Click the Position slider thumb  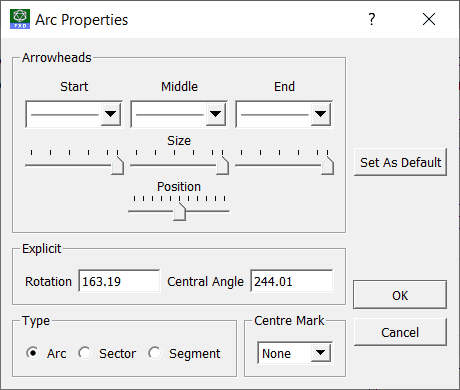(x=179, y=211)
